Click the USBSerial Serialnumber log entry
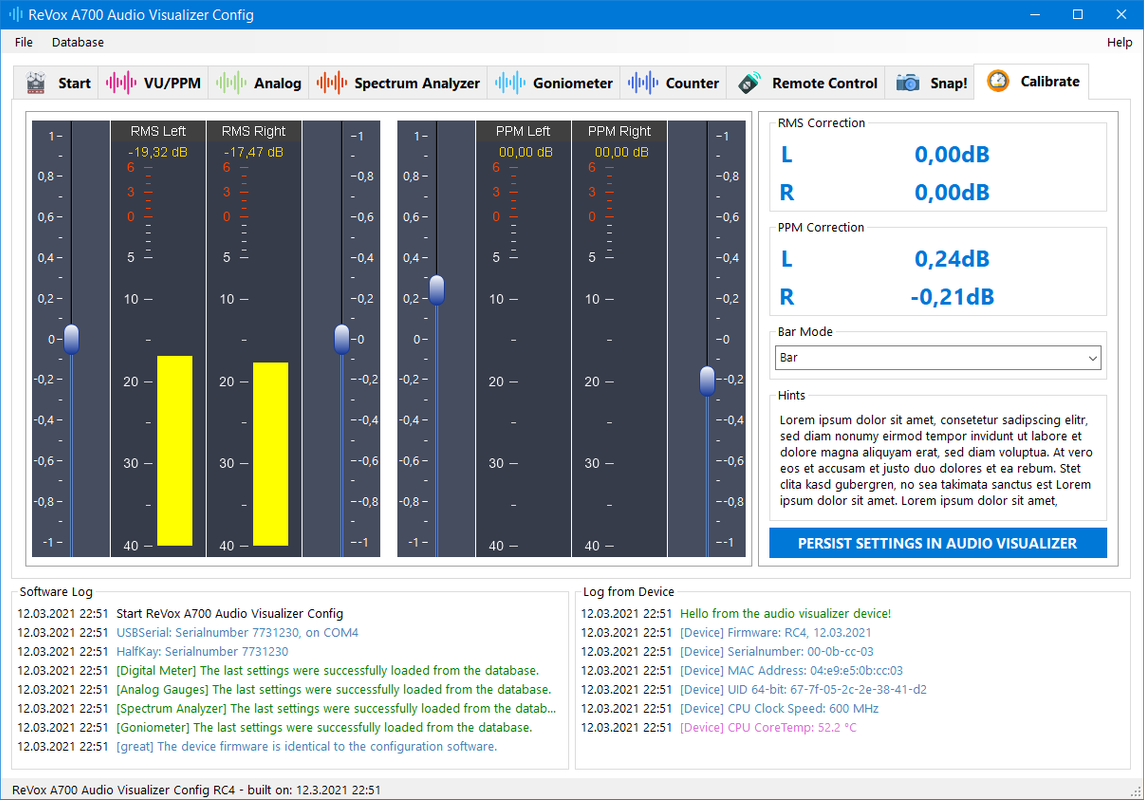This screenshot has width=1144, height=800. click(237, 632)
